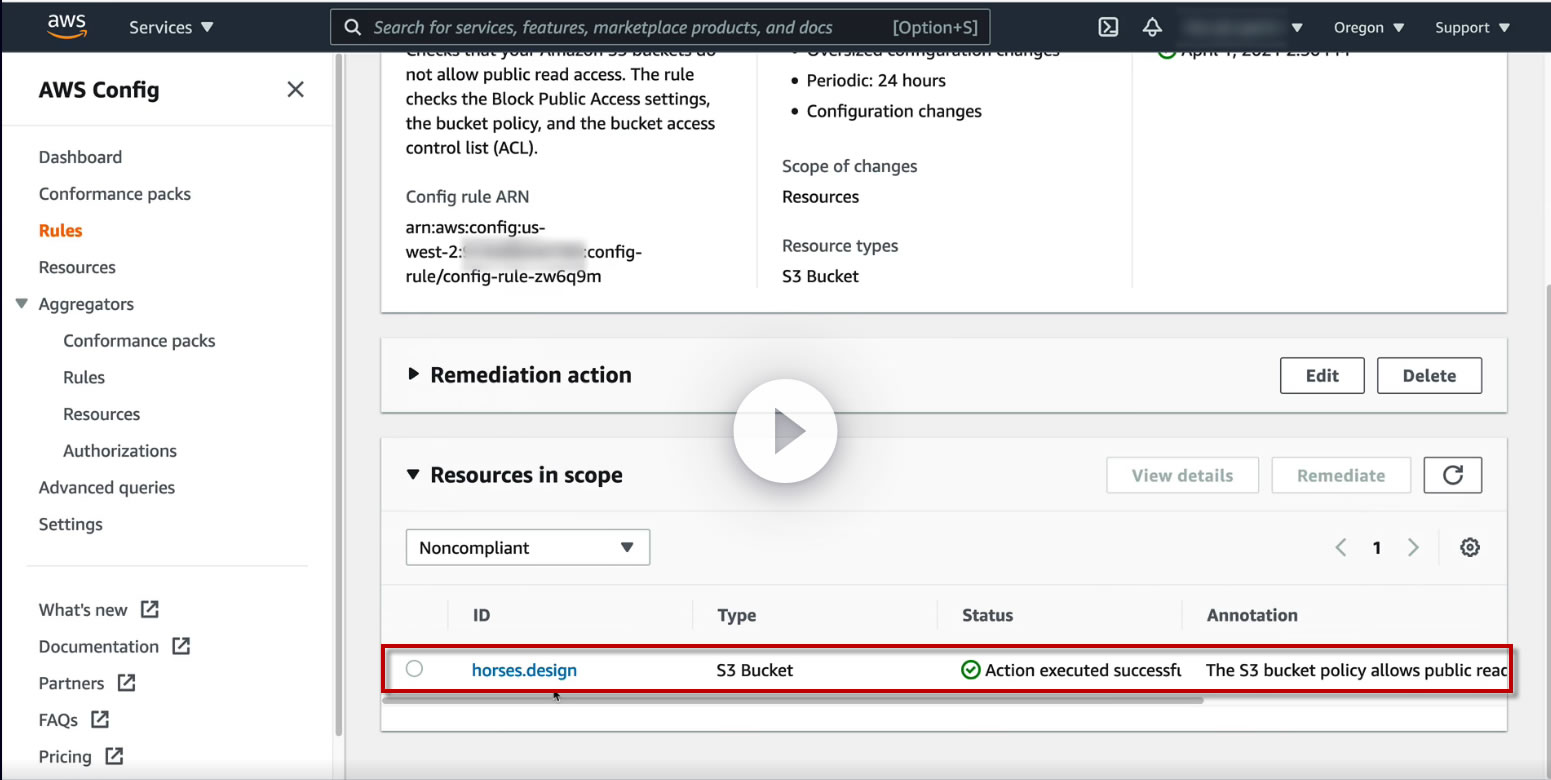Screen dimensions: 1551x780
Task: Go to previous results page
Action: pyautogui.click(x=1341, y=547)
